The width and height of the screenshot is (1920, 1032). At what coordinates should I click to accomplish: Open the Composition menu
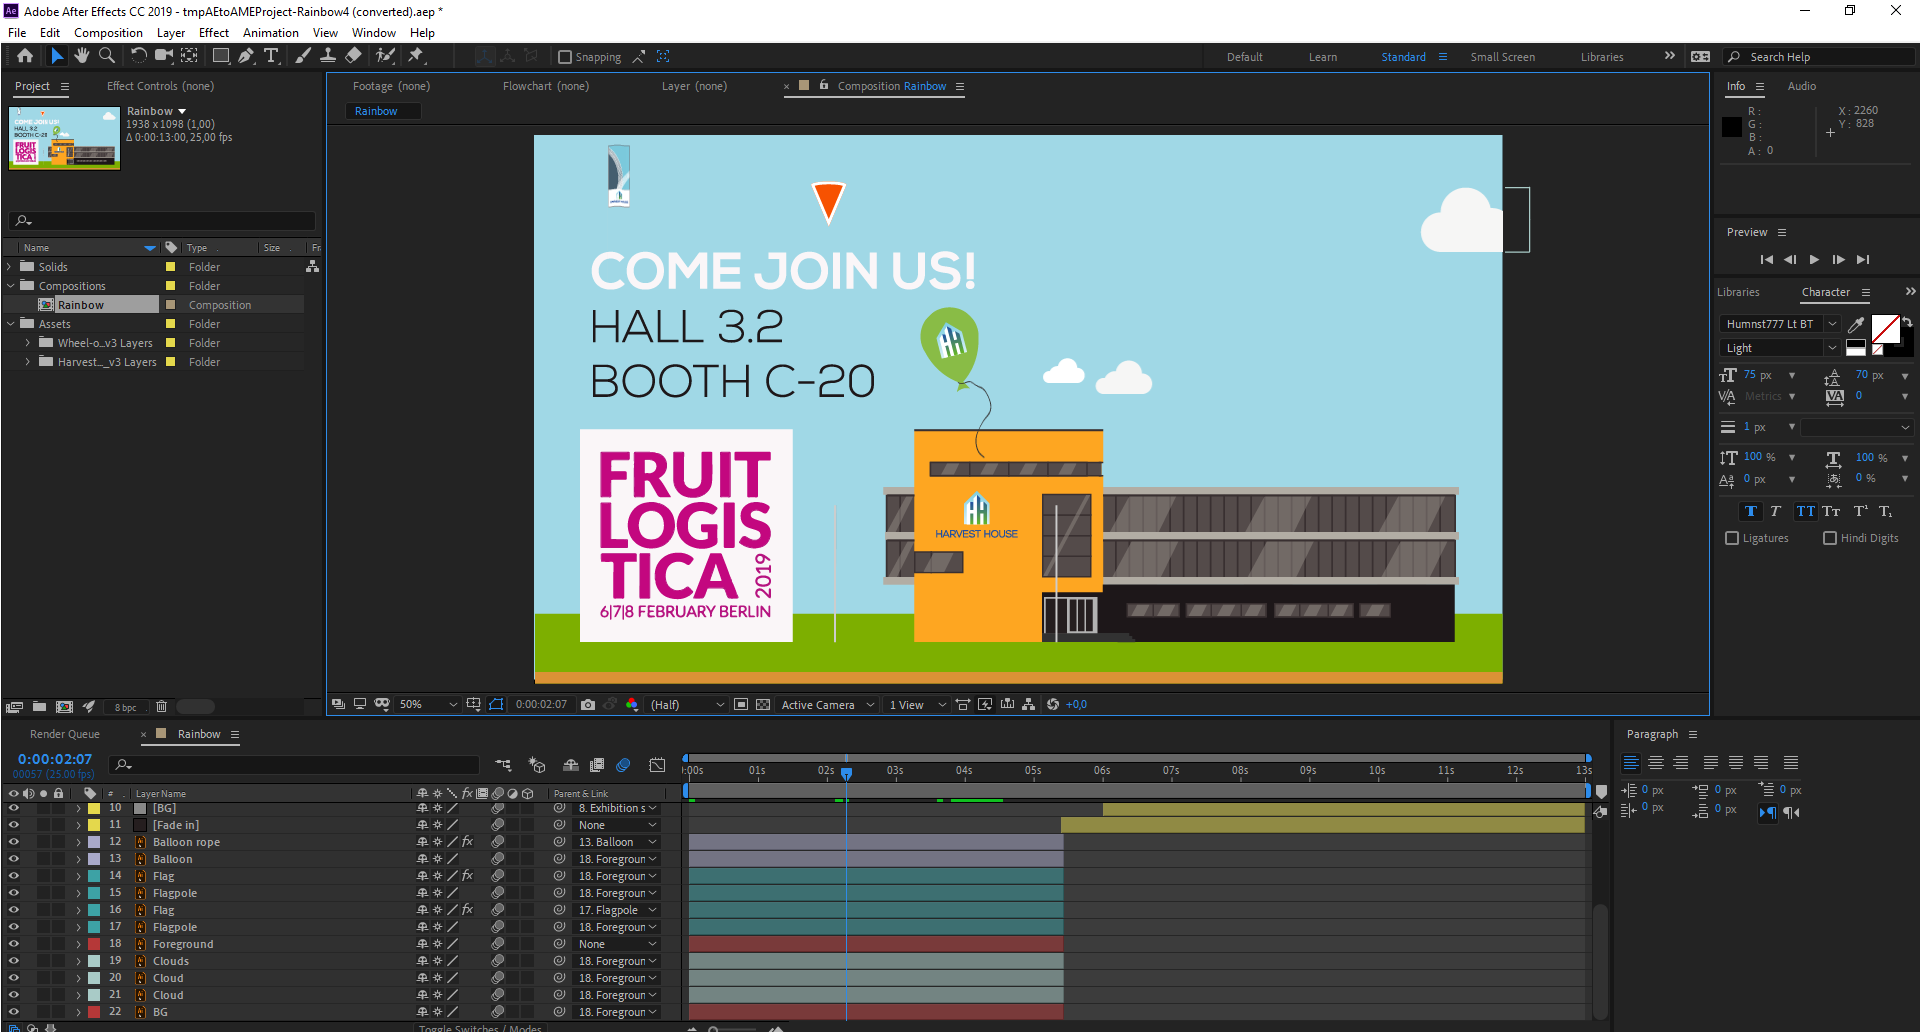[x=108, y=33]
